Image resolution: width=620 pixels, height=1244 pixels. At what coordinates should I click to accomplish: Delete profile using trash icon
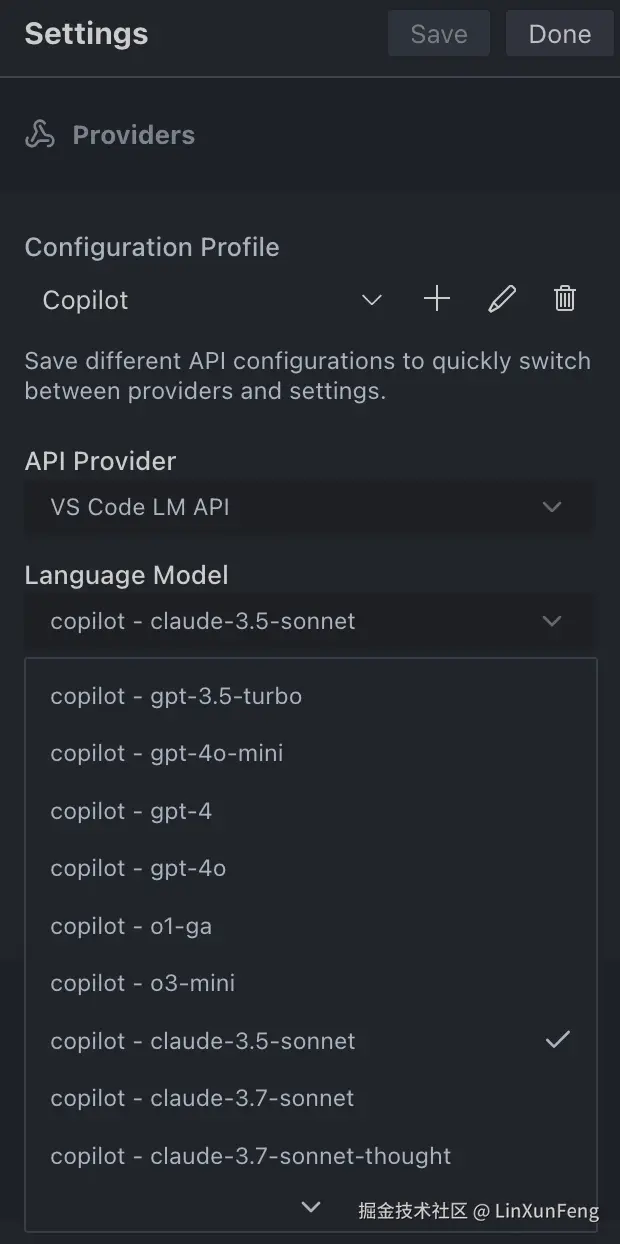[x=565, y=299]
